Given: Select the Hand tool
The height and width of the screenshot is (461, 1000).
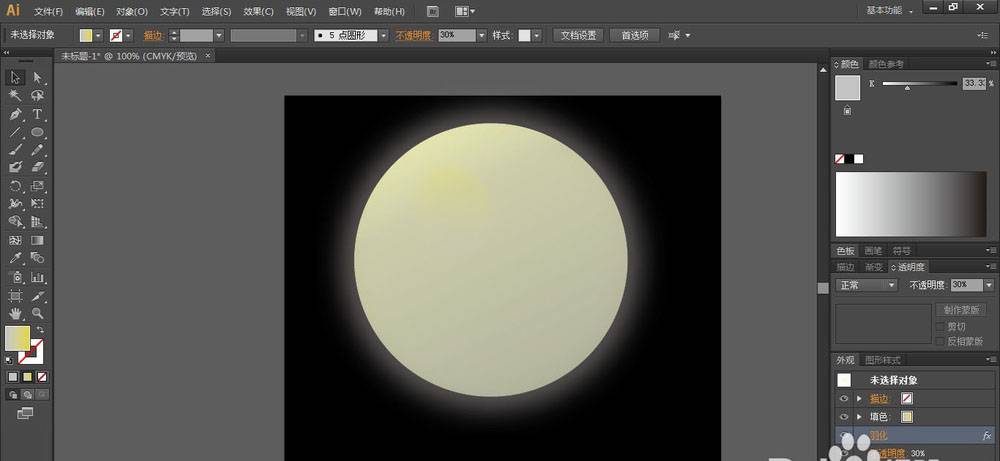Looking at the screenshot, I should (16, 314).
